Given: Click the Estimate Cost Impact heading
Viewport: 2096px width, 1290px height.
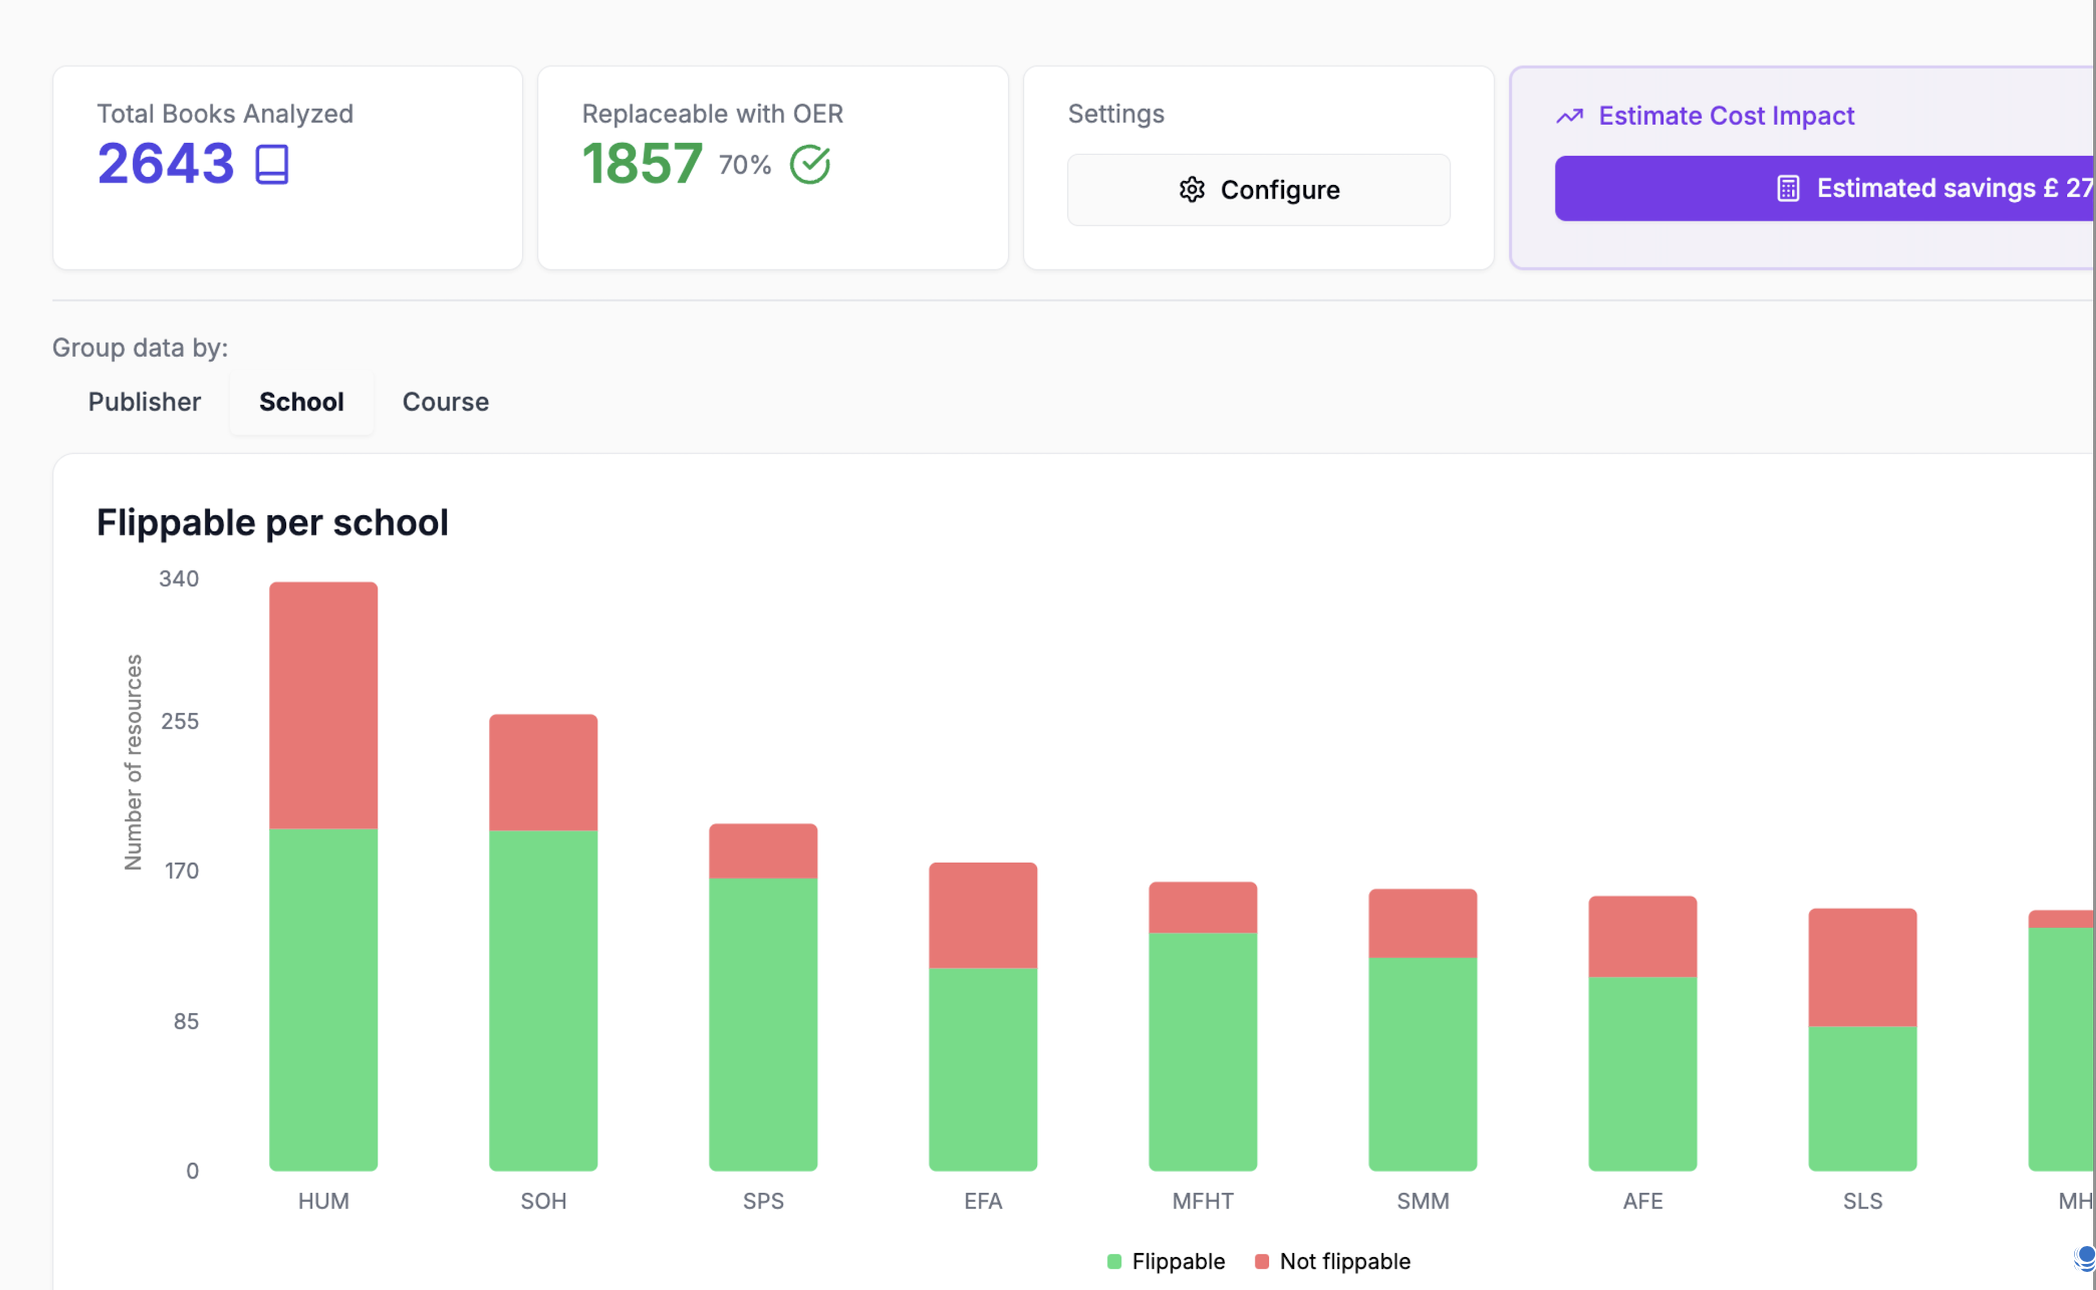Looking at the screenshot, I should pos(1726,116).
